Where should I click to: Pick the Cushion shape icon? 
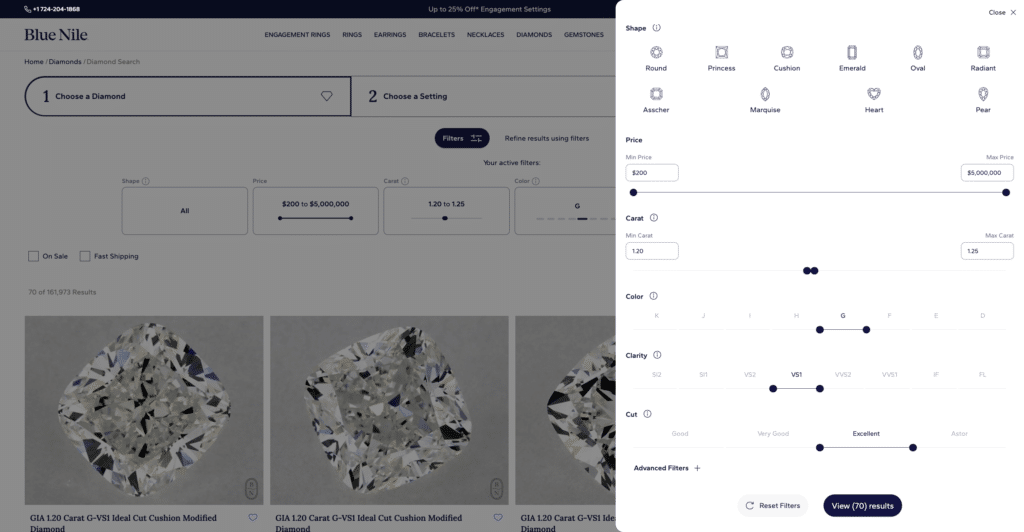pyautogui.click(x=787, y=52)
